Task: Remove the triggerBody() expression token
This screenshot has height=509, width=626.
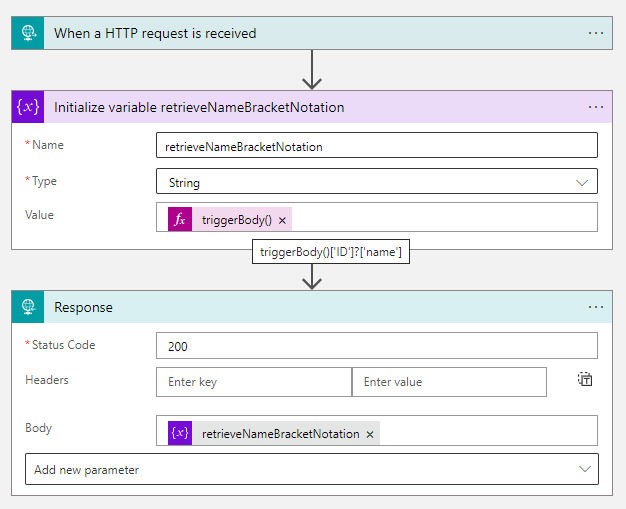Action: click(282, 220)
